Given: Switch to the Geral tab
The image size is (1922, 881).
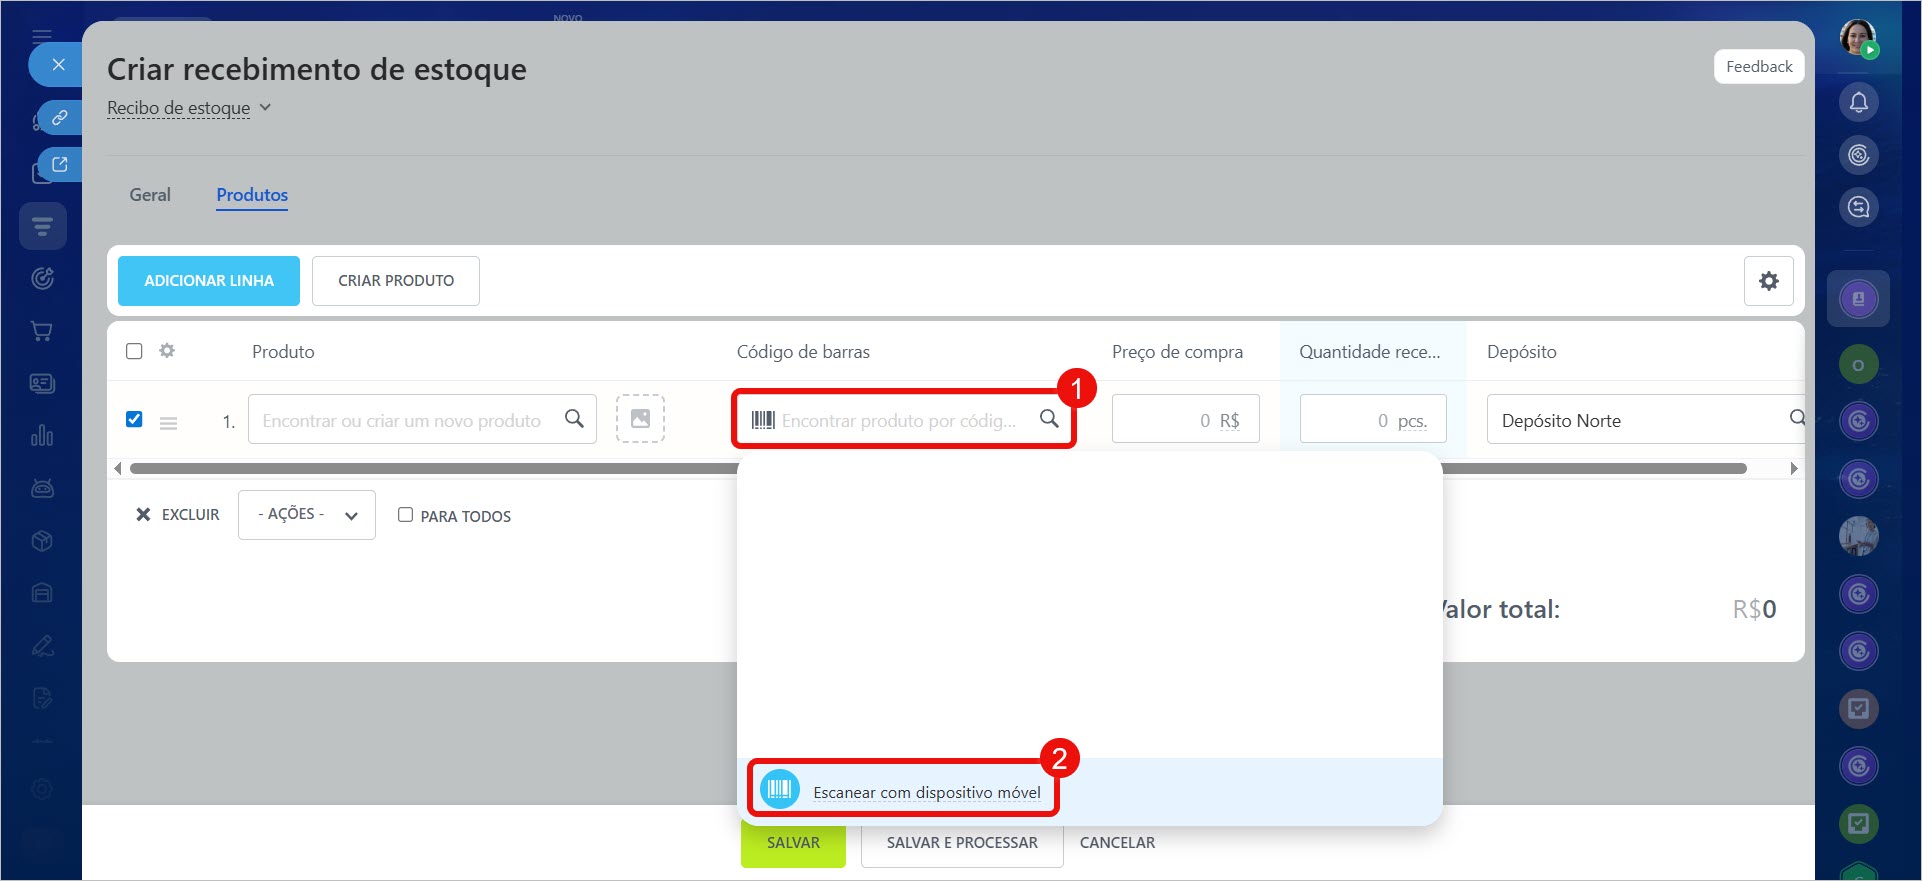Looking at the screenshot, I should (150, 195).
